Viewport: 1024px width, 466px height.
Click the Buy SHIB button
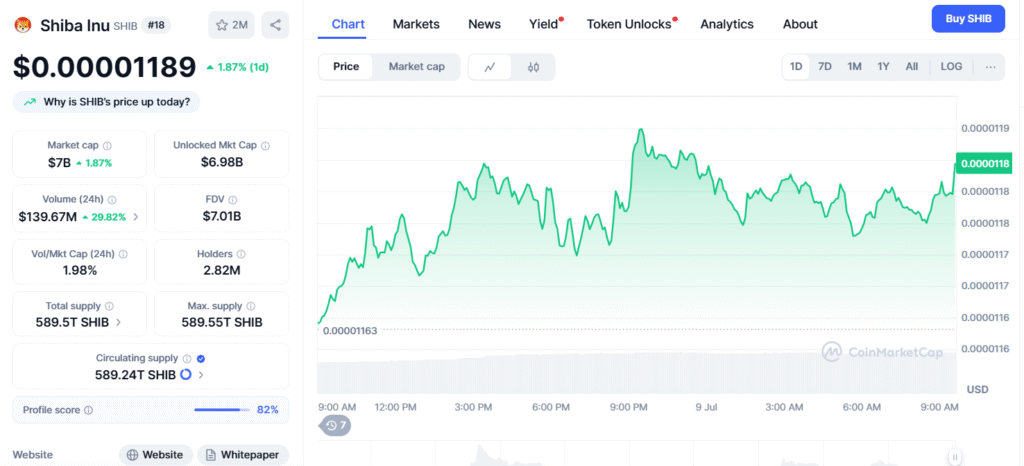[968, 18]
